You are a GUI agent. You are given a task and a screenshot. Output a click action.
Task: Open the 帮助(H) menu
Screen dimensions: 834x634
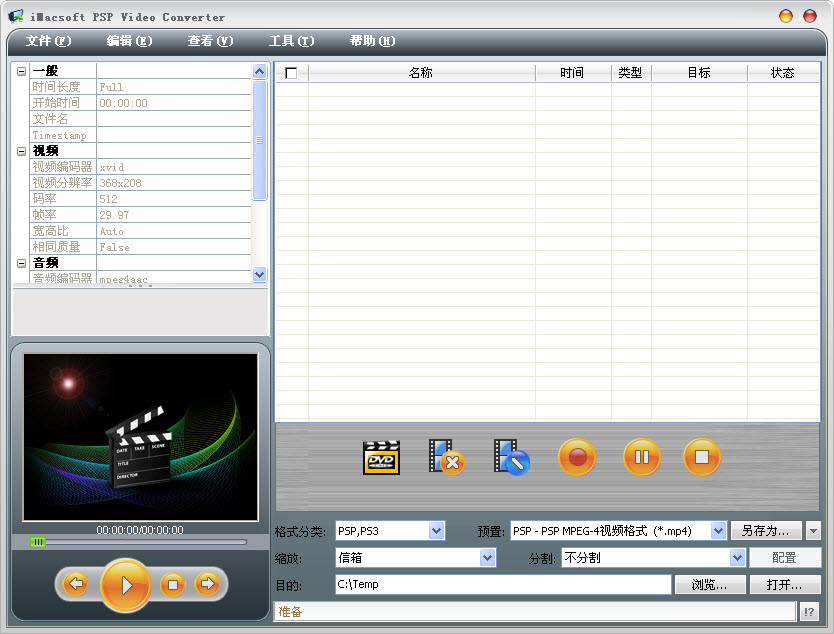tap(372, 41)
